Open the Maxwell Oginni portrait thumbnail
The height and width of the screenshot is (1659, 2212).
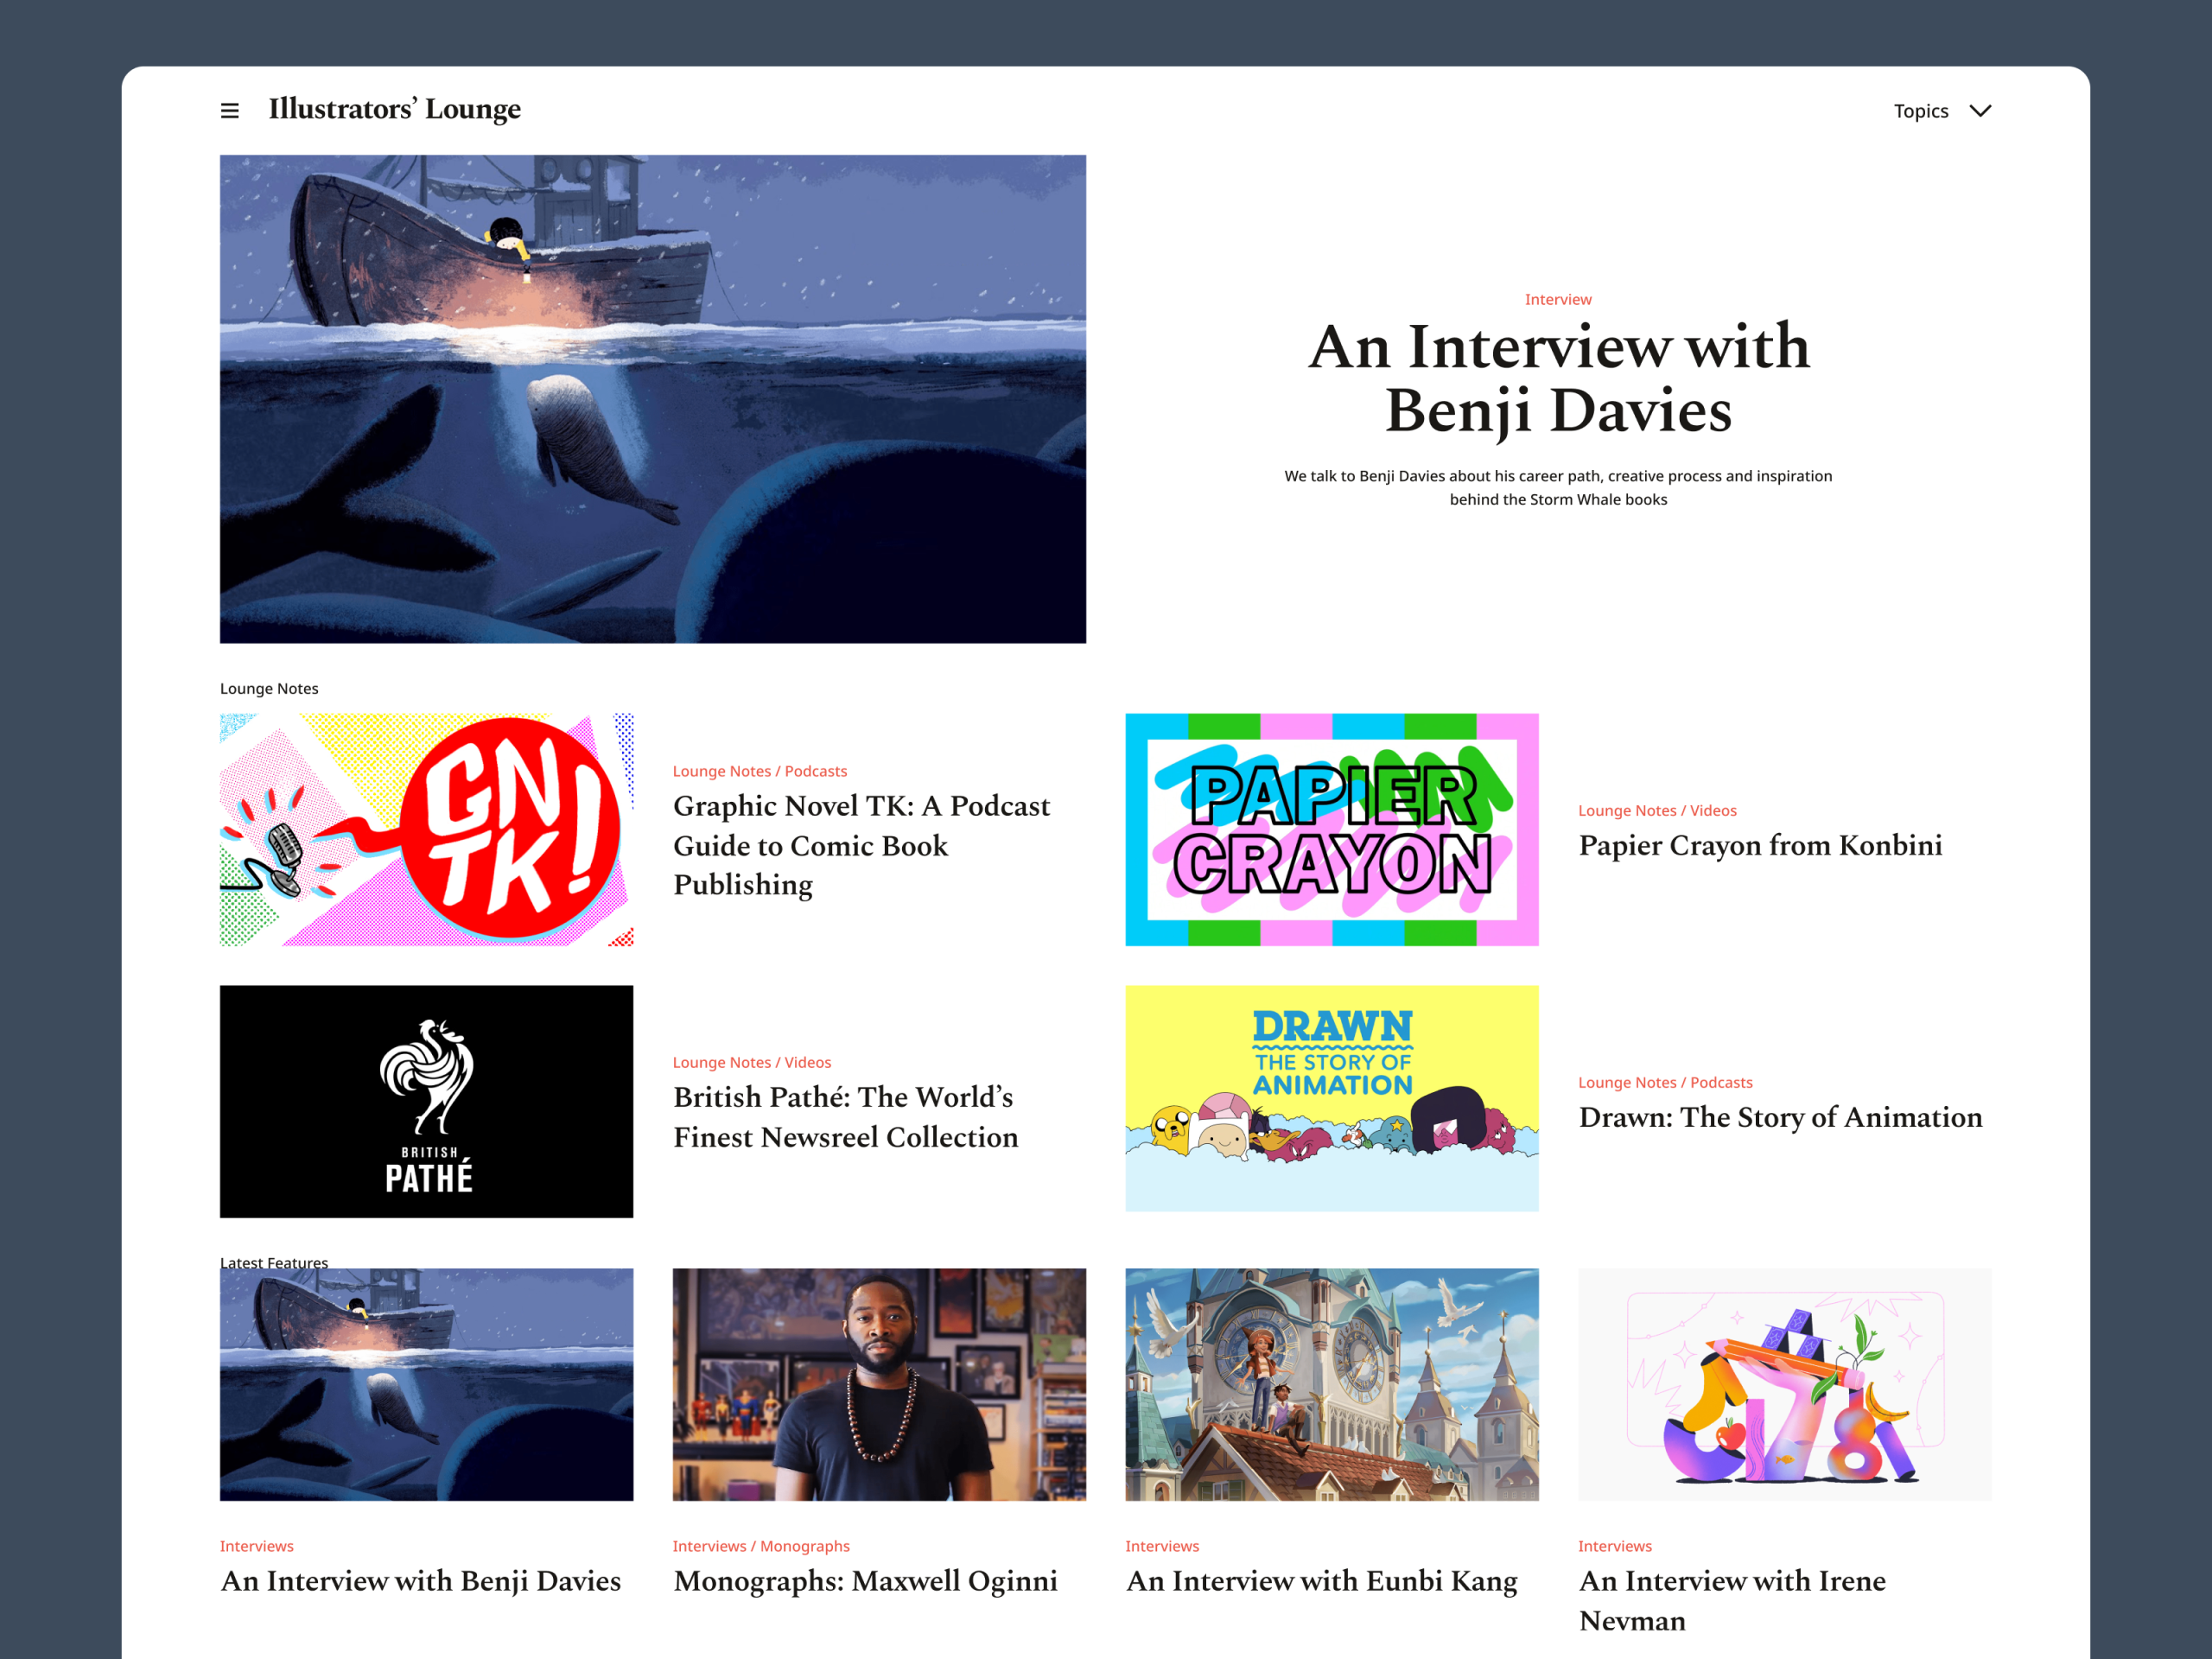(879, 1384)
